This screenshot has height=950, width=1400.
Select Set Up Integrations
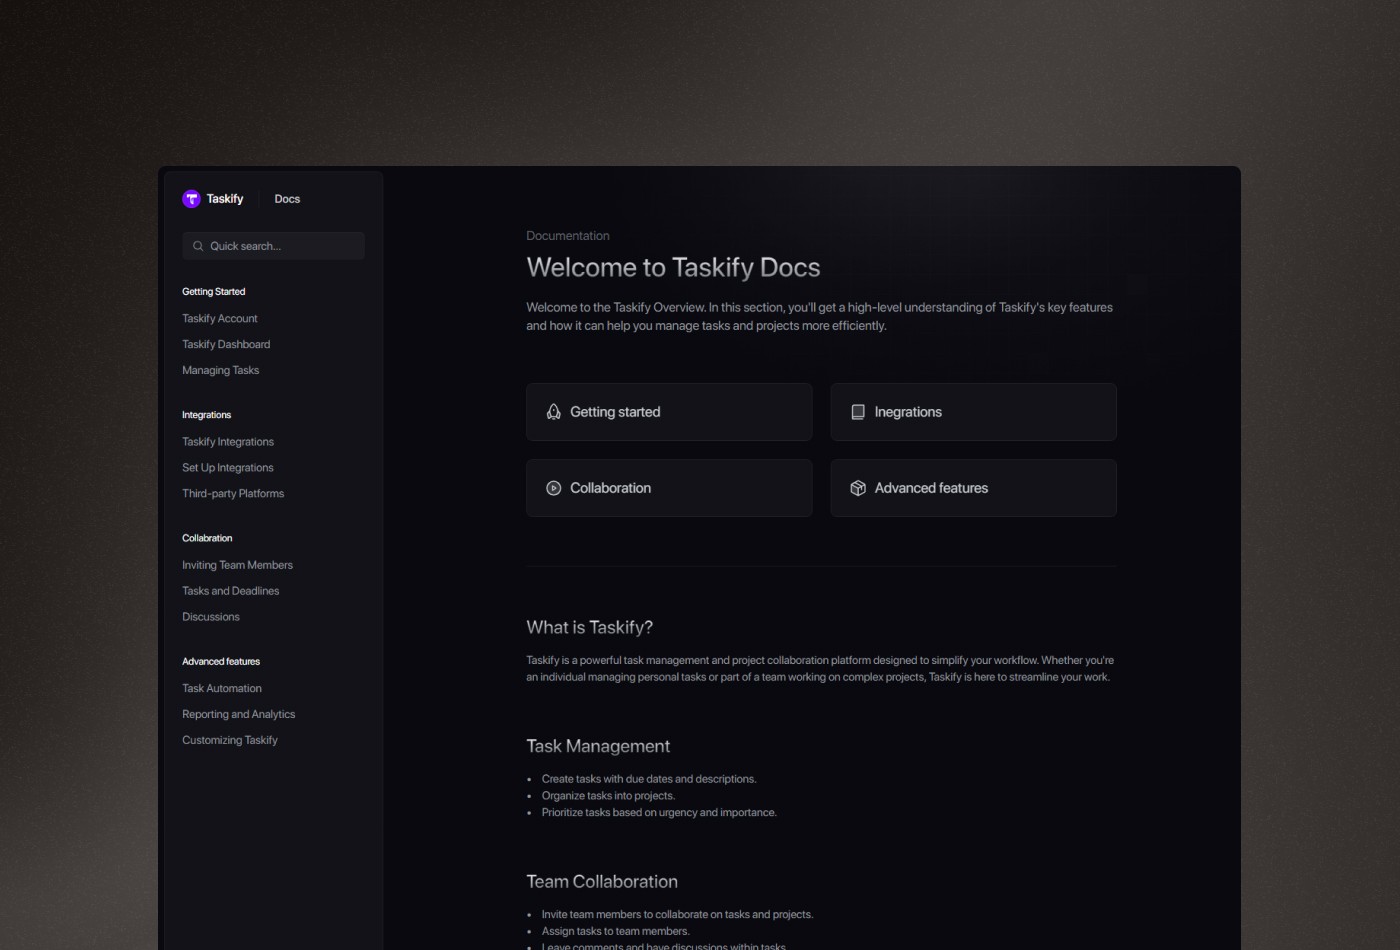[x=228, y=468]
